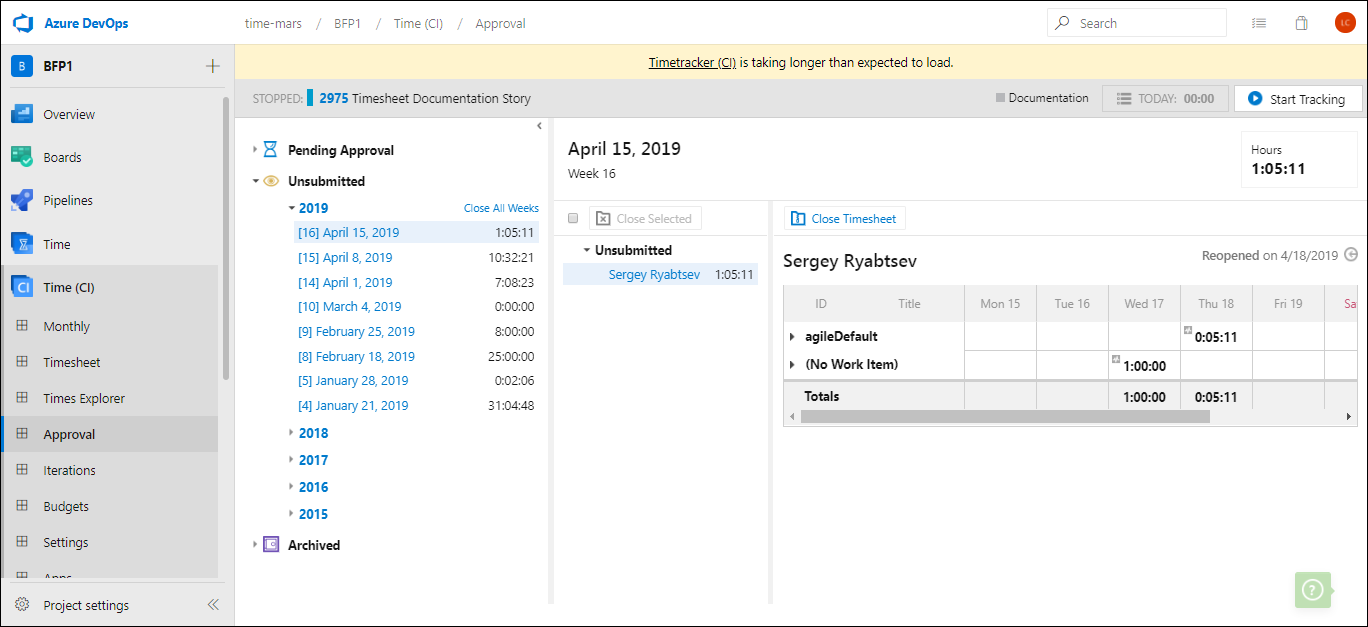Click work item 2975 link
Viewport: 1368px width, 627px height.
(334, 98)
